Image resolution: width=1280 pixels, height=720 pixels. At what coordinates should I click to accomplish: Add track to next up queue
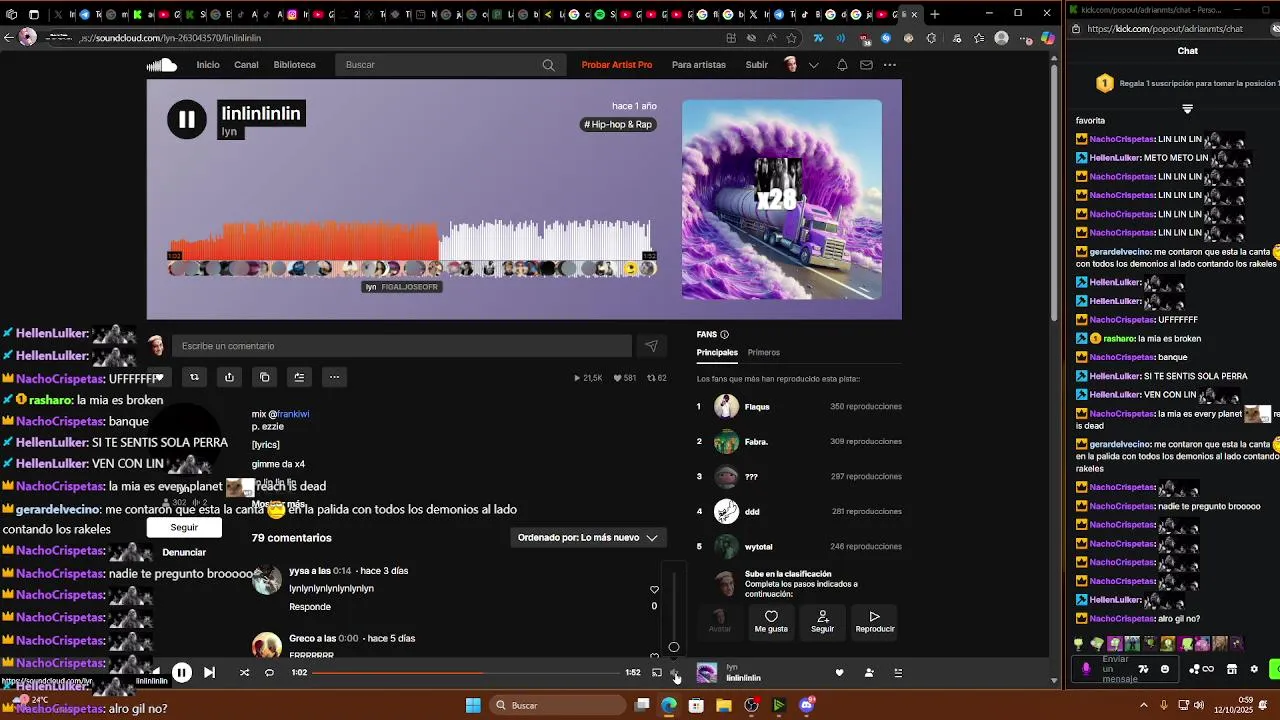(299, 377)
